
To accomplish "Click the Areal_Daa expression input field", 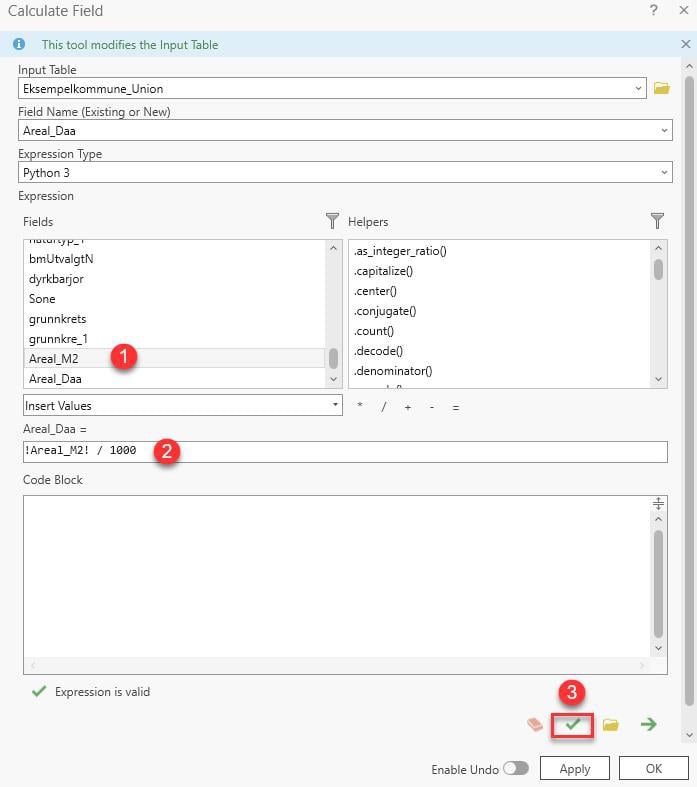I will pos(400,451).
